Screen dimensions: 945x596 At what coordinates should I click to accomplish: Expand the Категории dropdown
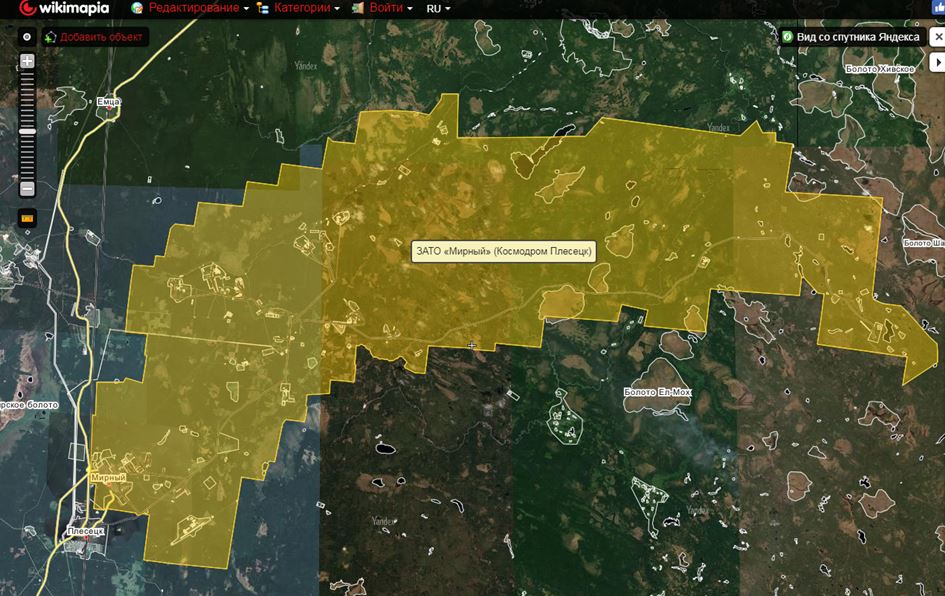click(x=299, y=8)
